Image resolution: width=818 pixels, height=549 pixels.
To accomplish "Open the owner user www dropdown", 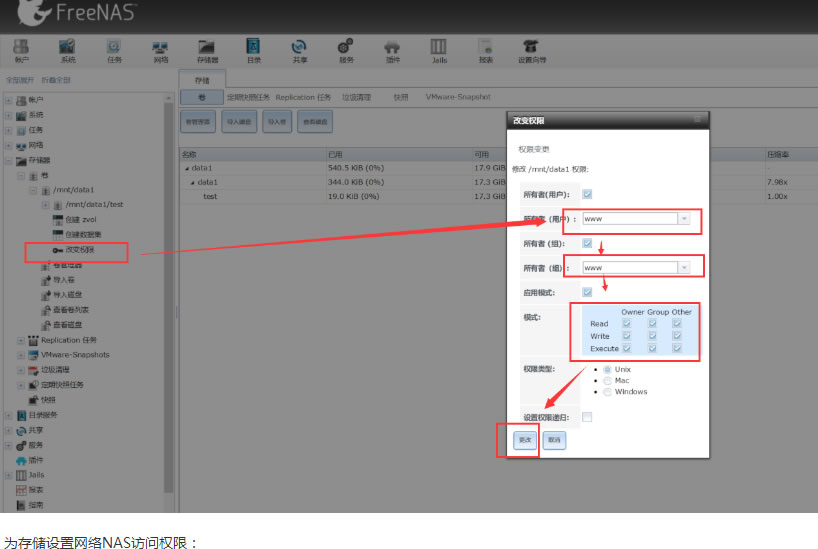I will pos(684,218).
